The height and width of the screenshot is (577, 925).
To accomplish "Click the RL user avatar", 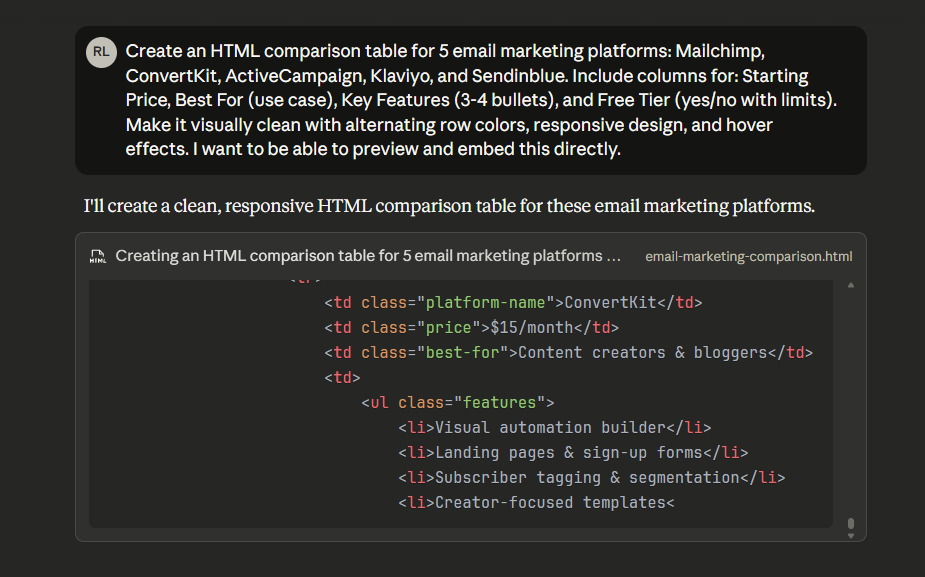I will coord(100,52).
